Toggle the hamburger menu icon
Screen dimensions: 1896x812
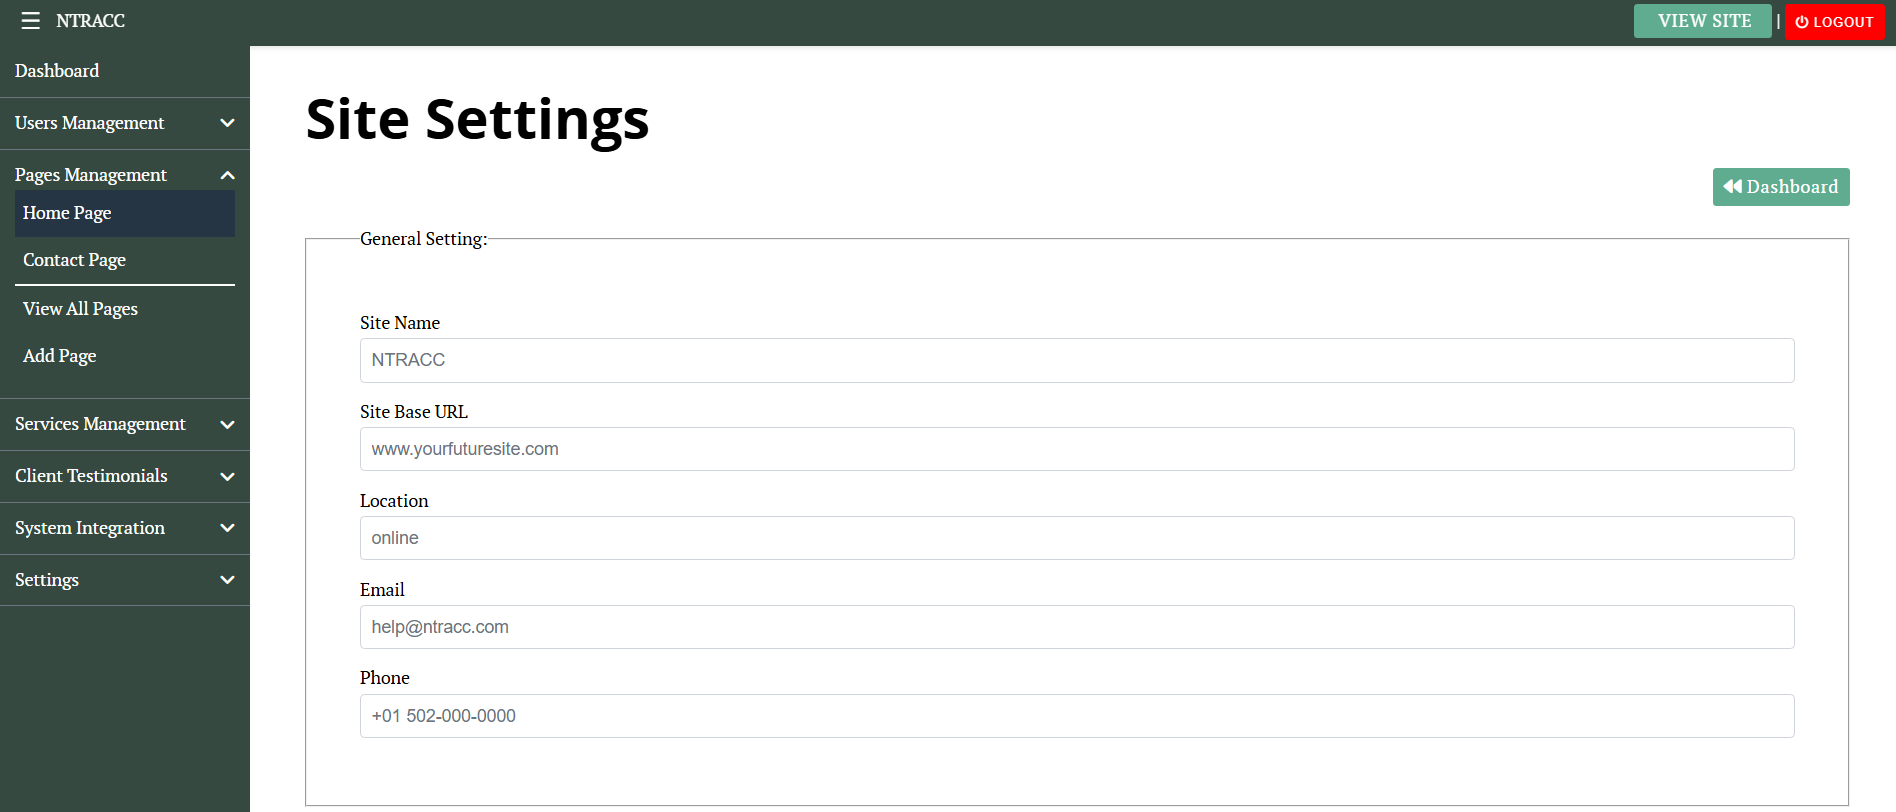[x=30, y=21]
